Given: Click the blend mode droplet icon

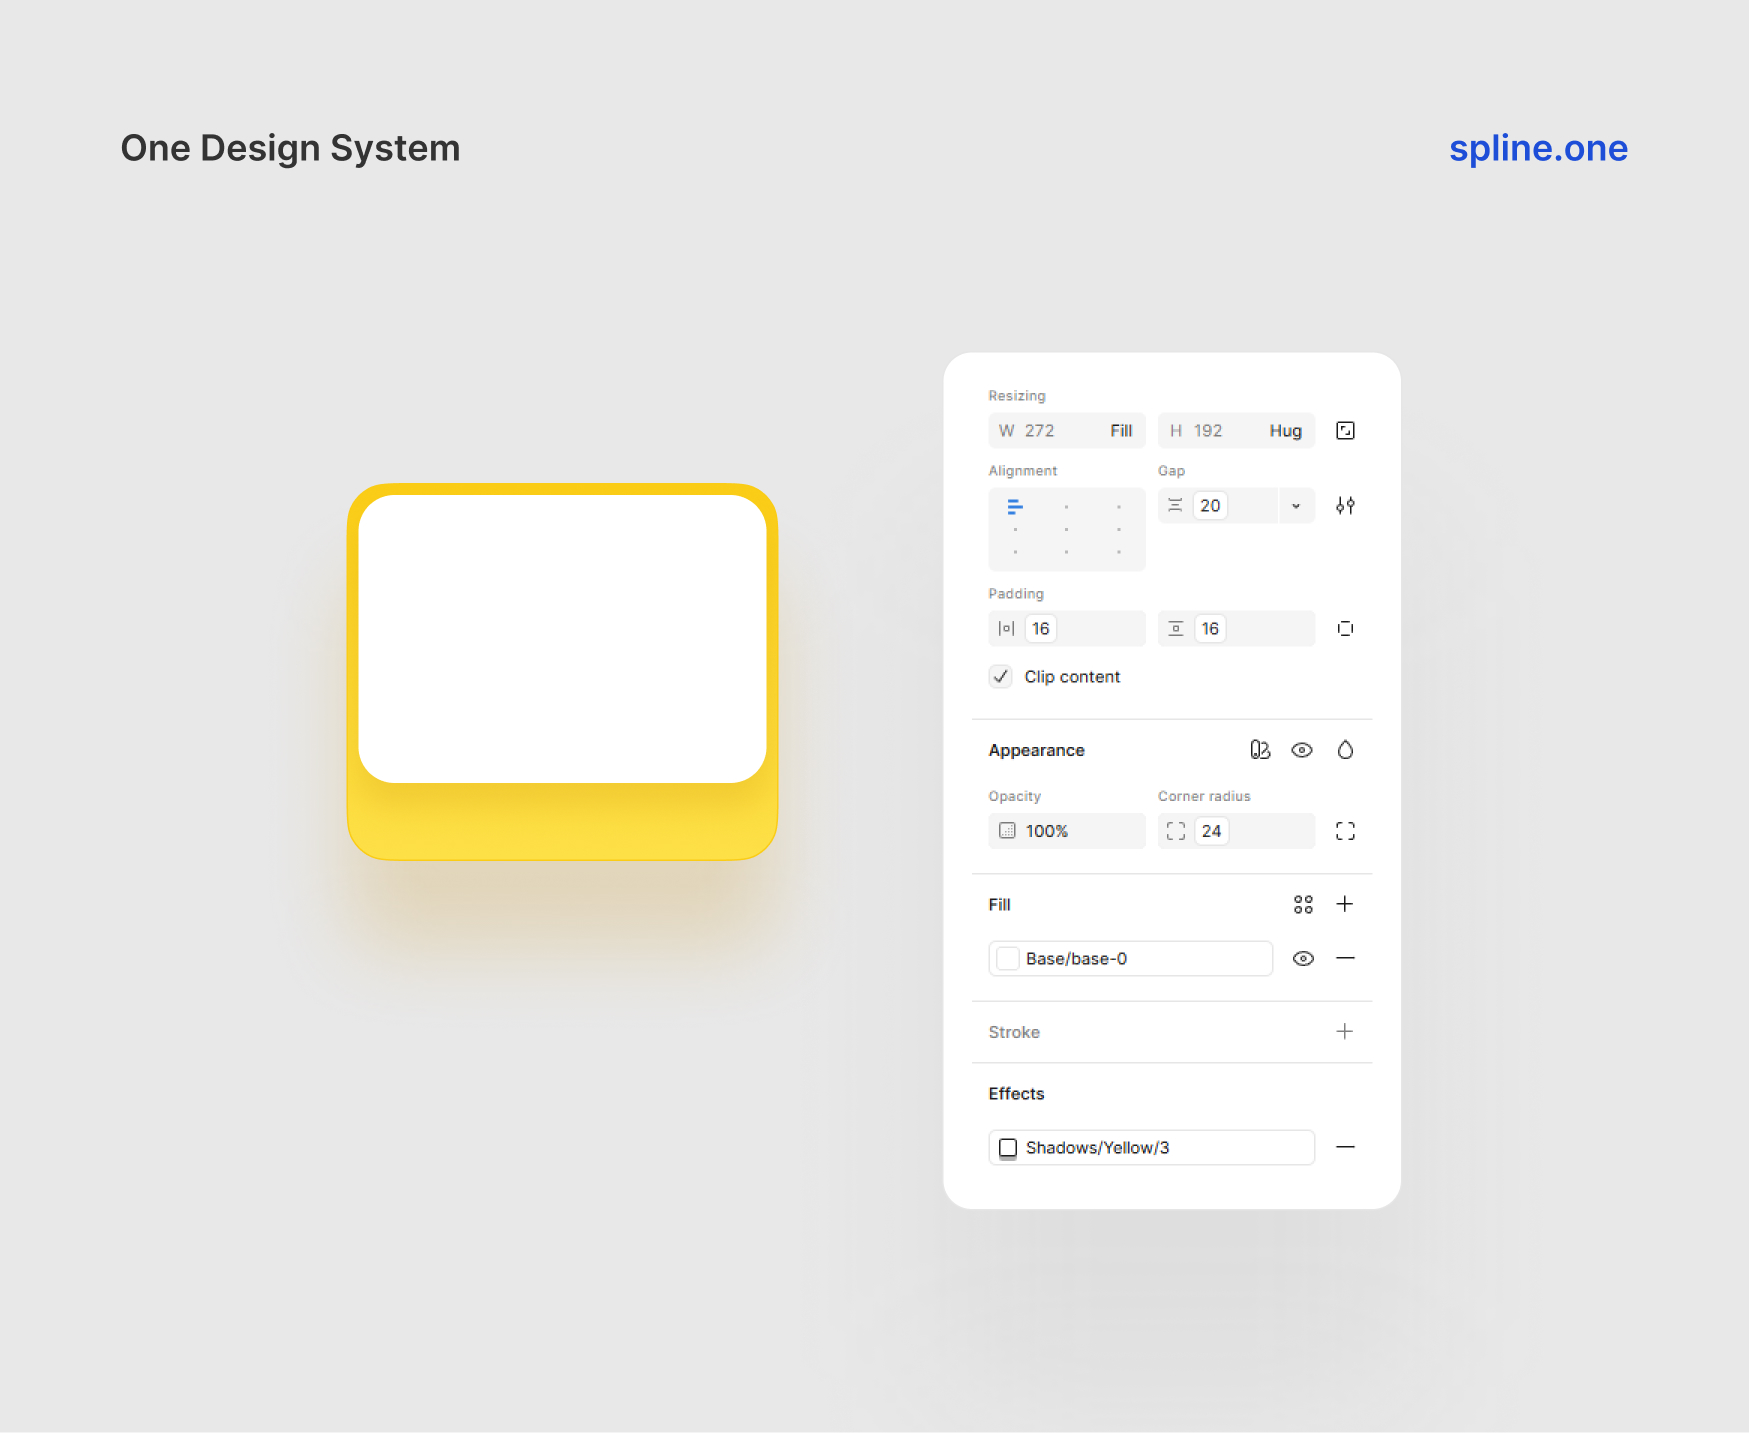Looking at the screenshot, I should point(1345,750).
